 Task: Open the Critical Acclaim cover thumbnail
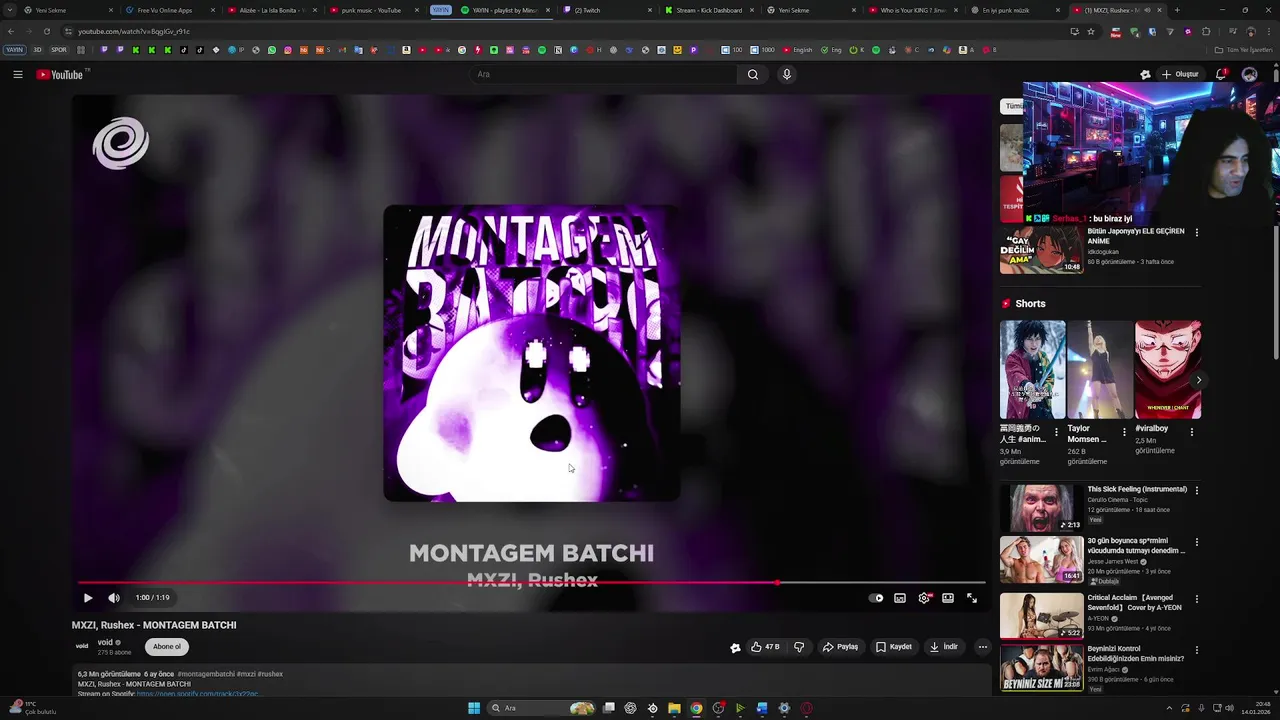click(x=1041, y=616)
